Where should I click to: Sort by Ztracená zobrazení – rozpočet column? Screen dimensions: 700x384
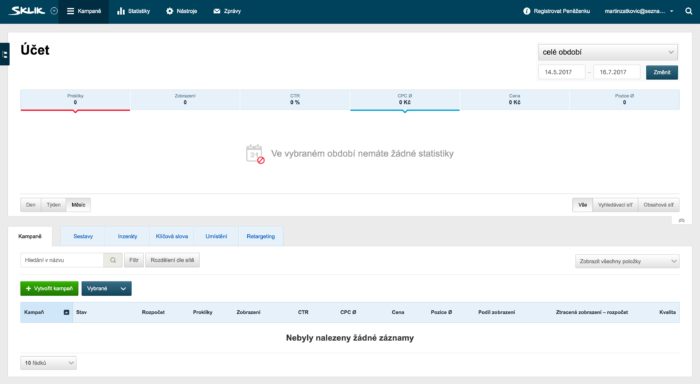592,312
